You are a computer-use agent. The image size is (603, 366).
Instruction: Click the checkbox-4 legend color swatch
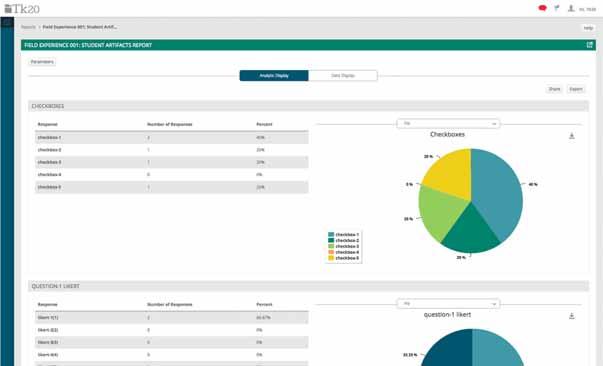[331, 252]
